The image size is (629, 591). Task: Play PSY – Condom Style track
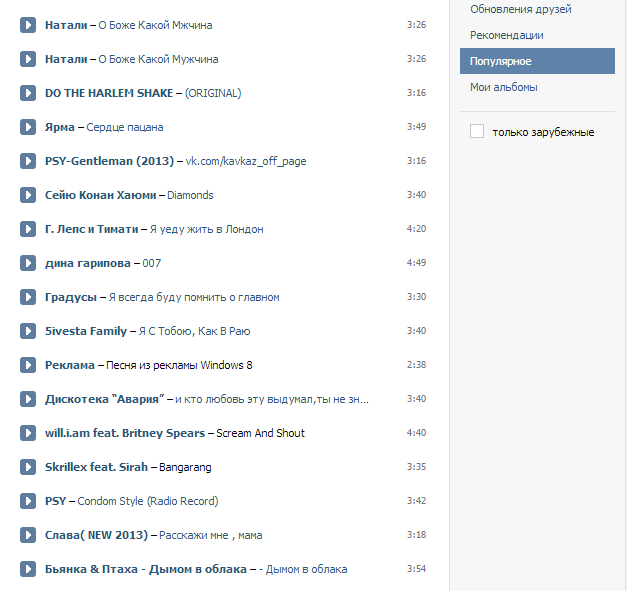[28, 501]
